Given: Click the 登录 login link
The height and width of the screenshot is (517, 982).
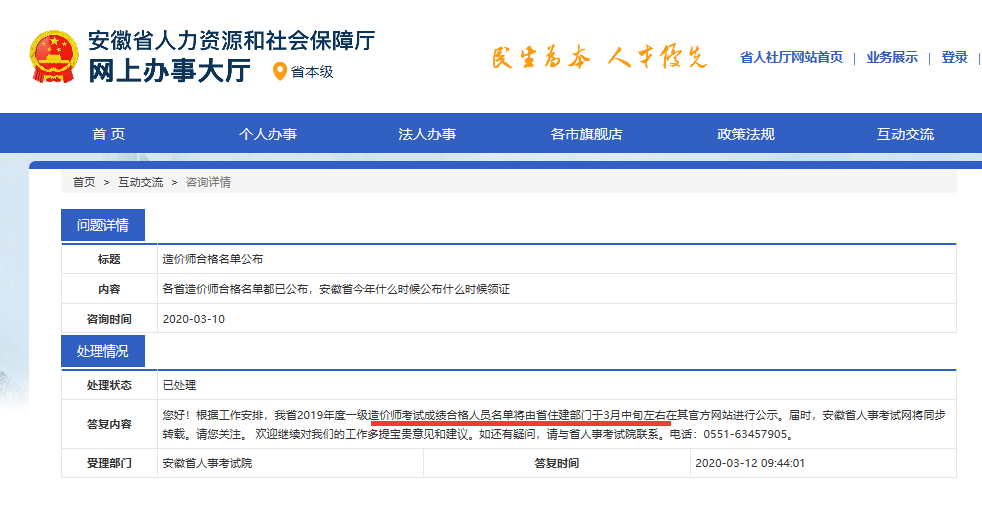Looking at the screenshot, I should pyautogui.click(x=955, y=58).
